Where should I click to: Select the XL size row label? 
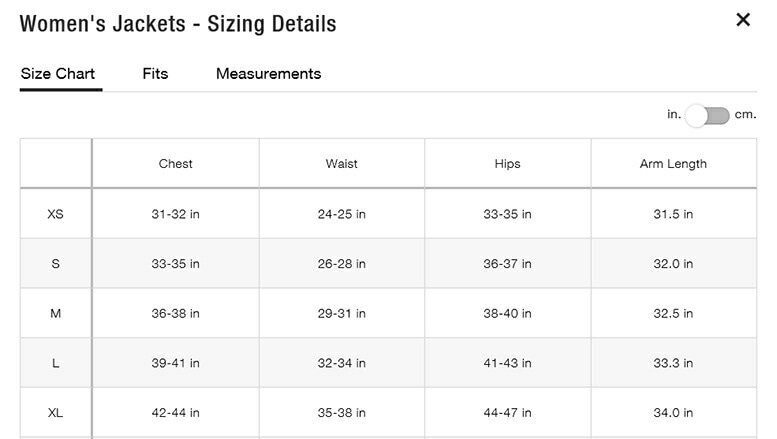click(56, 413)
